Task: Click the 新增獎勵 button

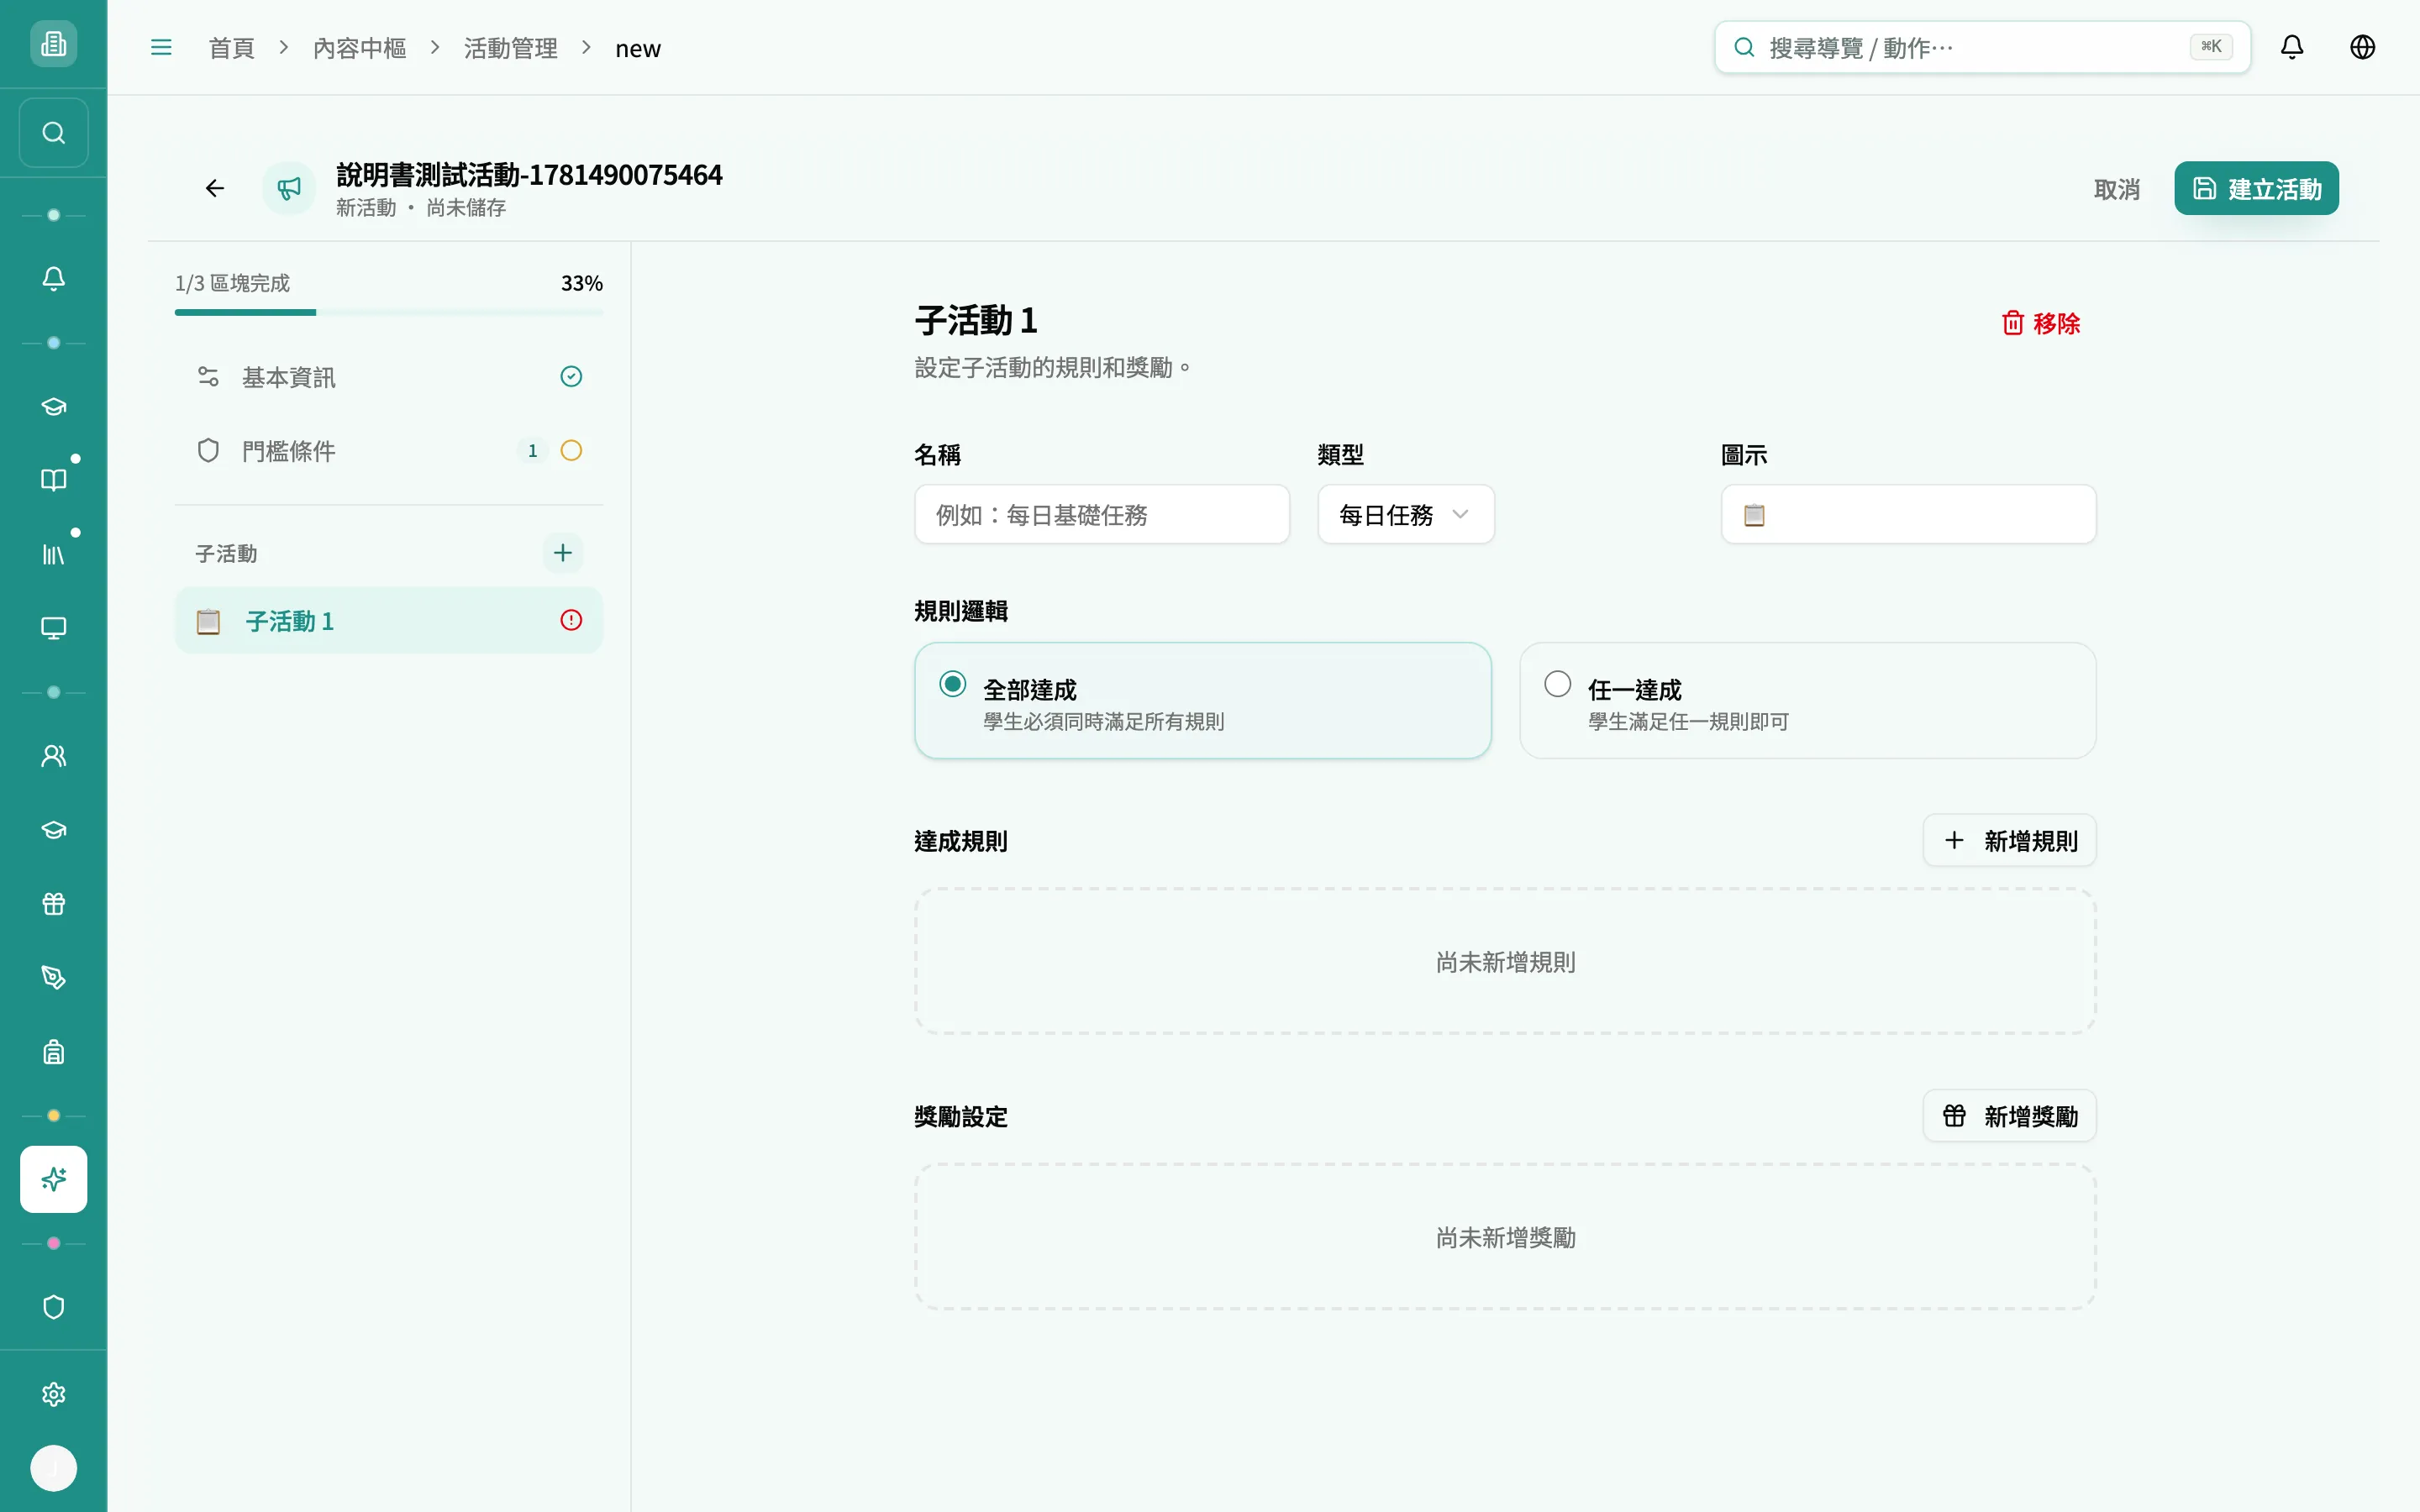Action: click(x=2010, y=1116)
